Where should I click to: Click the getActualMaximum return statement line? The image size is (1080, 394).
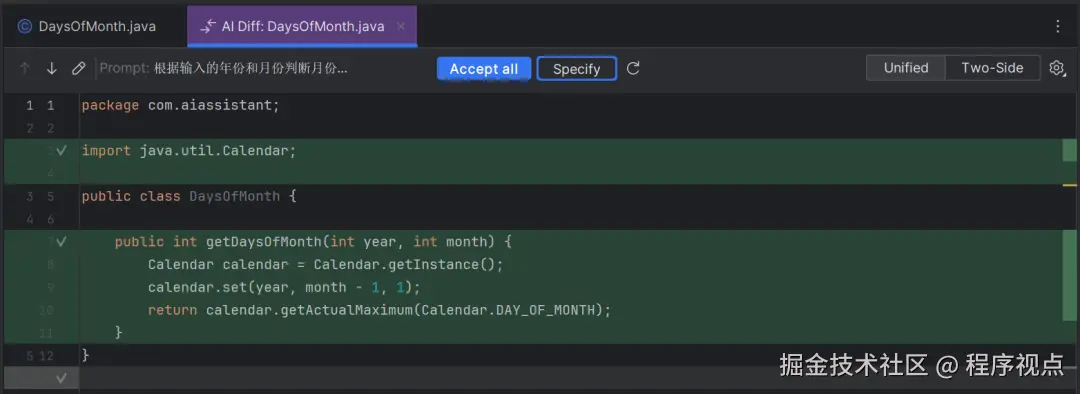coord(380,310)
